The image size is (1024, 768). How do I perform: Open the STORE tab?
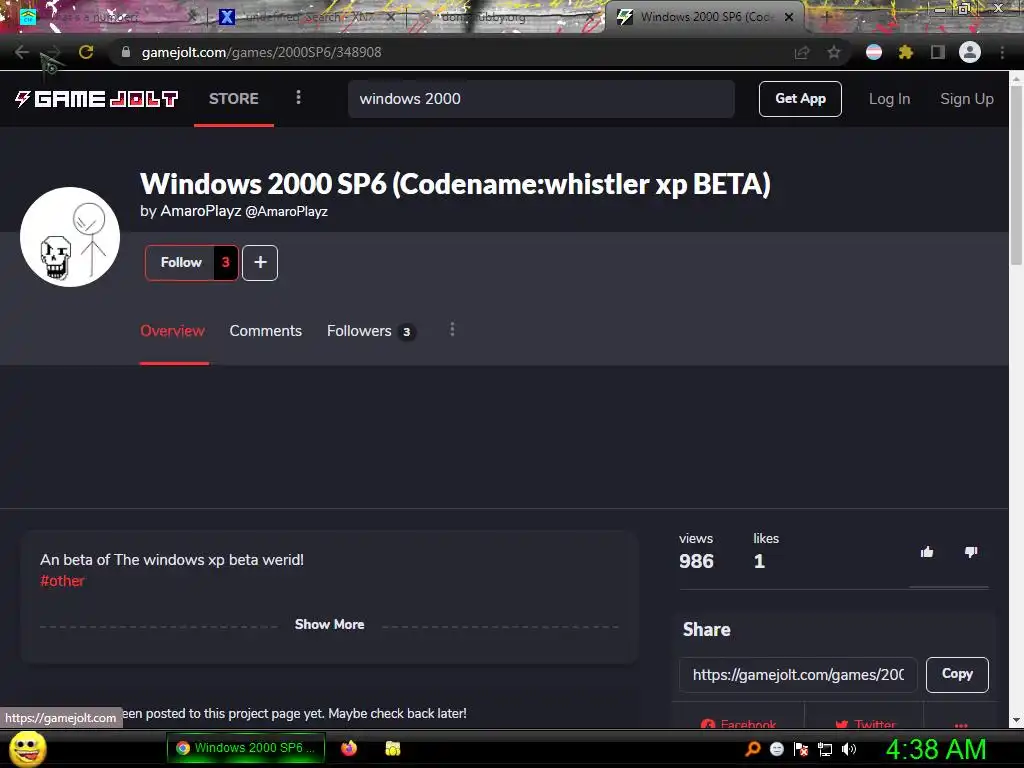coord(234,99)
